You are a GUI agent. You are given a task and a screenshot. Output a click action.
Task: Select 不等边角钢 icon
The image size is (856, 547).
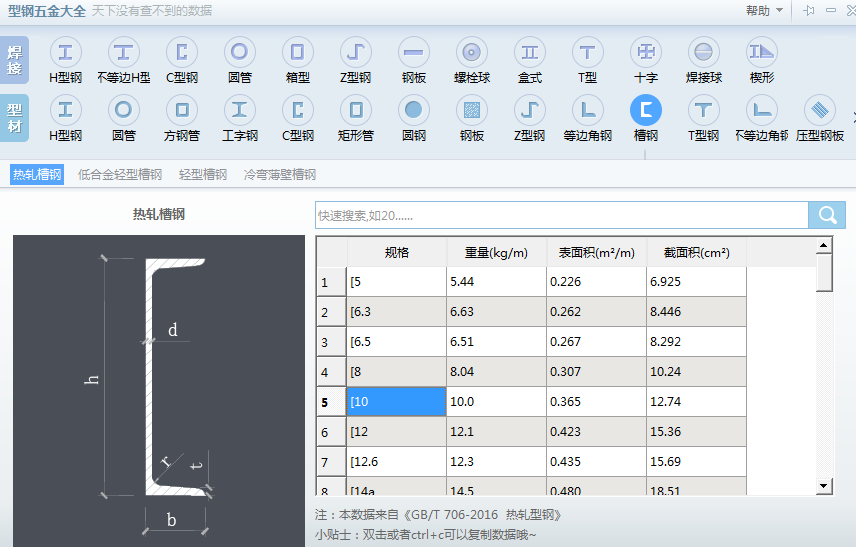(x=762, y=110)
